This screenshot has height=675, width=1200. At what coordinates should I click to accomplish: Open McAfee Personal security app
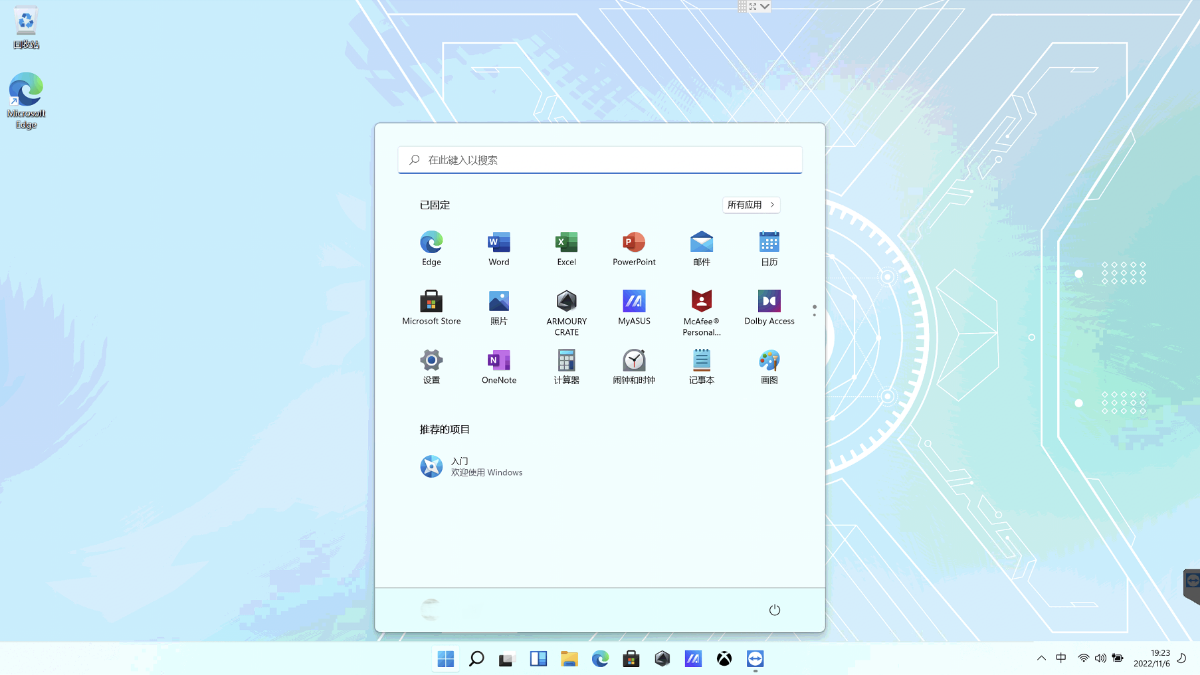702,312
